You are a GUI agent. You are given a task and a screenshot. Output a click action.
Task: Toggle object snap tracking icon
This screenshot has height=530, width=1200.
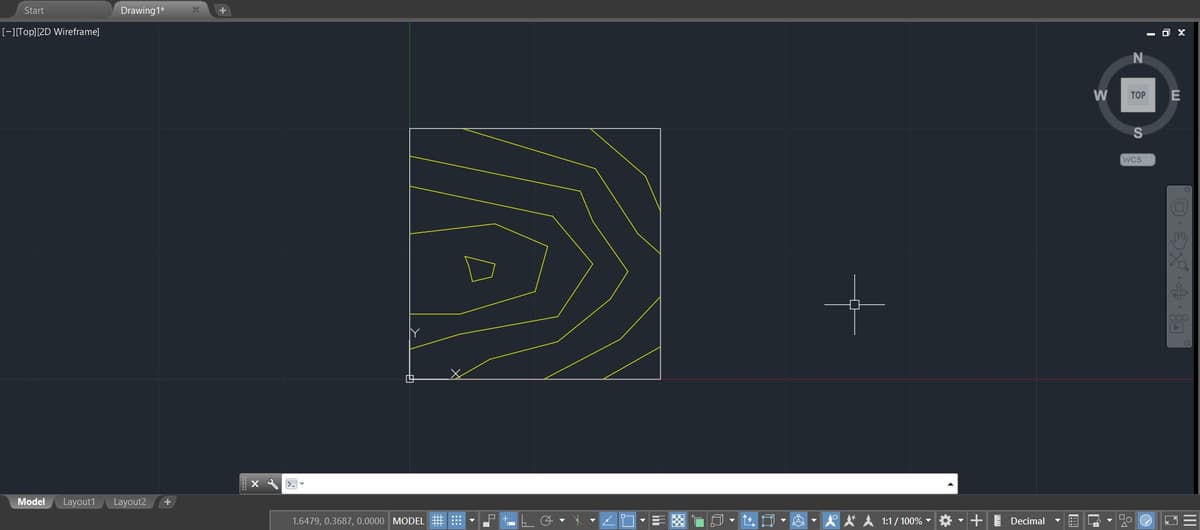(x=608, y=521)
